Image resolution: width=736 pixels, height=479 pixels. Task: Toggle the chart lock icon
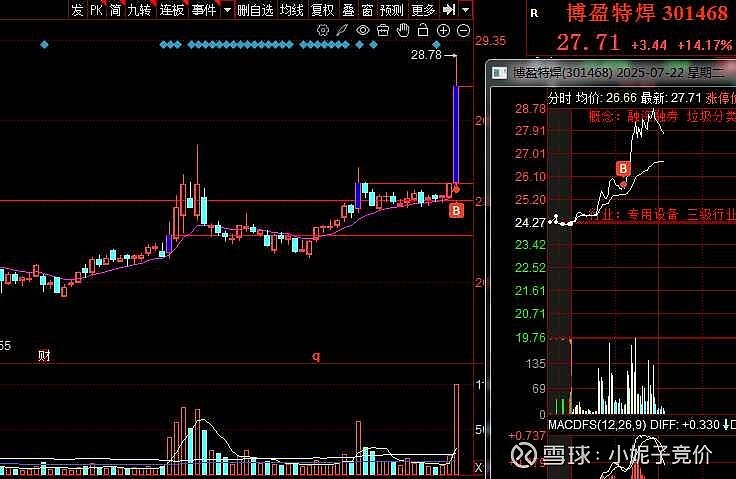click(x=423, y=30)
